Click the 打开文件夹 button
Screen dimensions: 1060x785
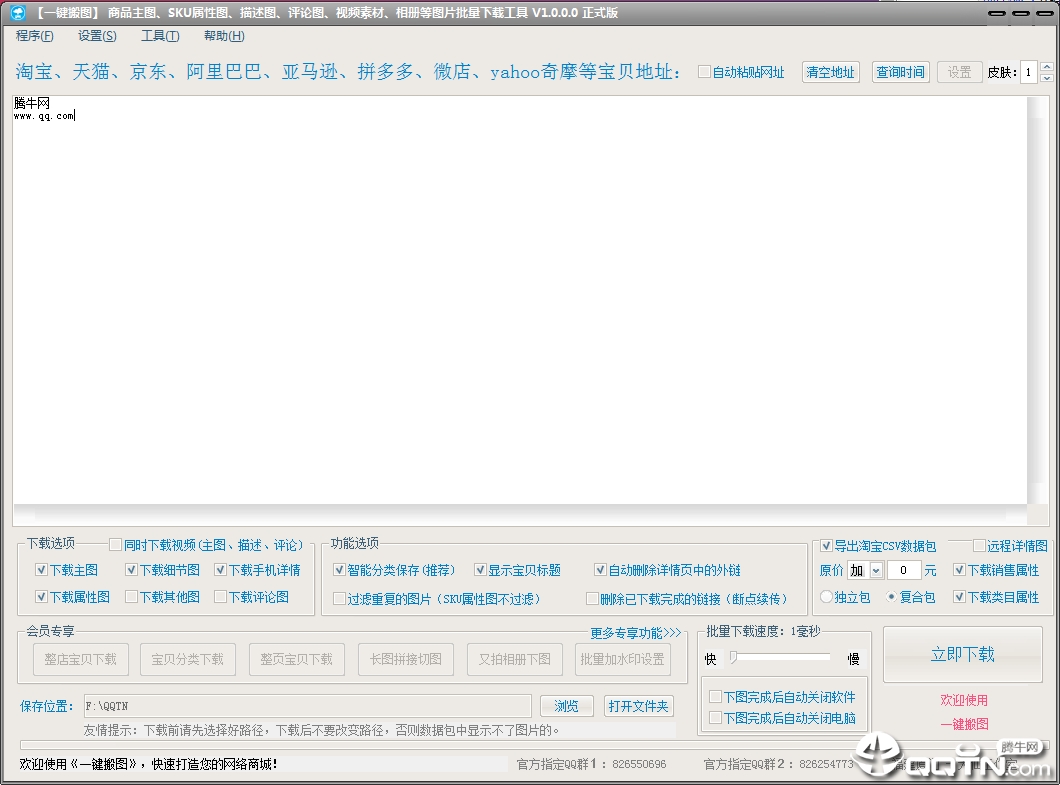click(x=638, y=707)
